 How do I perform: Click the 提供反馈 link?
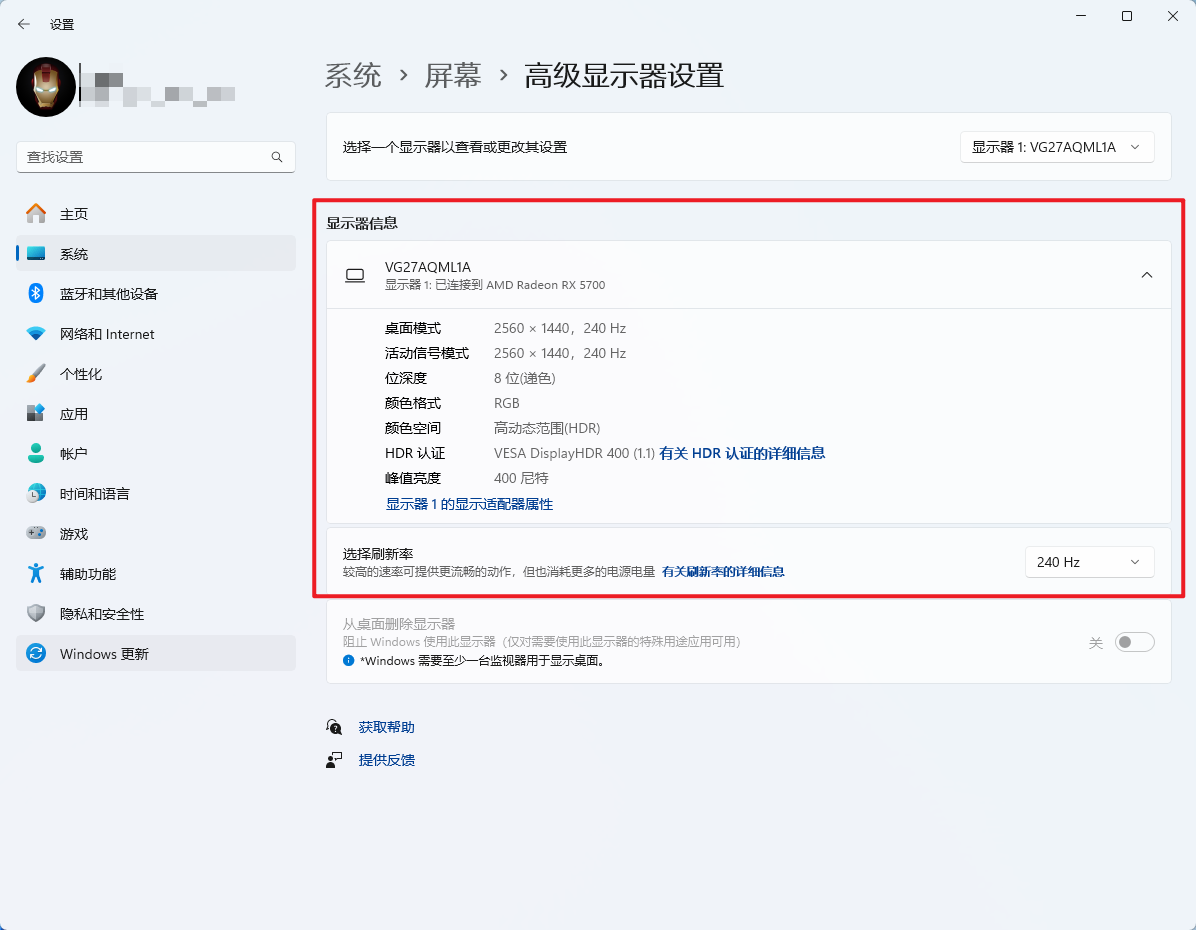point(387,761)
